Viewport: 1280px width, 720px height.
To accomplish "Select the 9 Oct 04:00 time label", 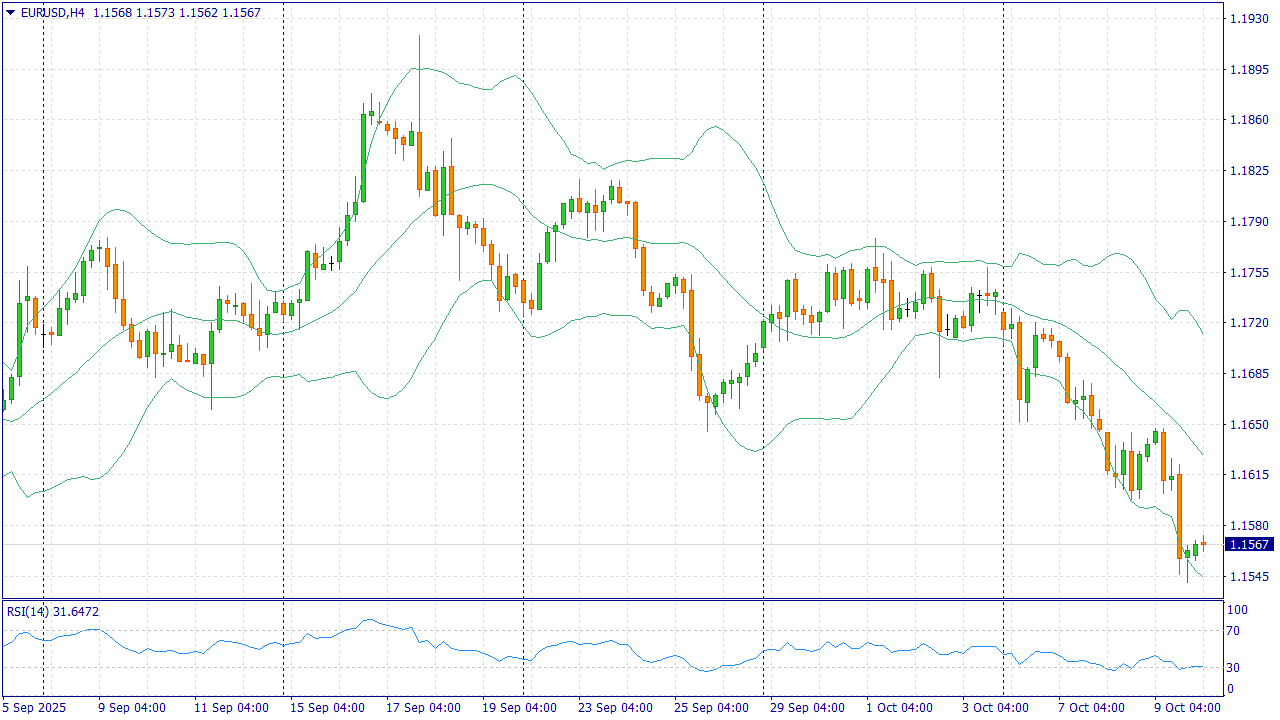I will [1187, 707].
